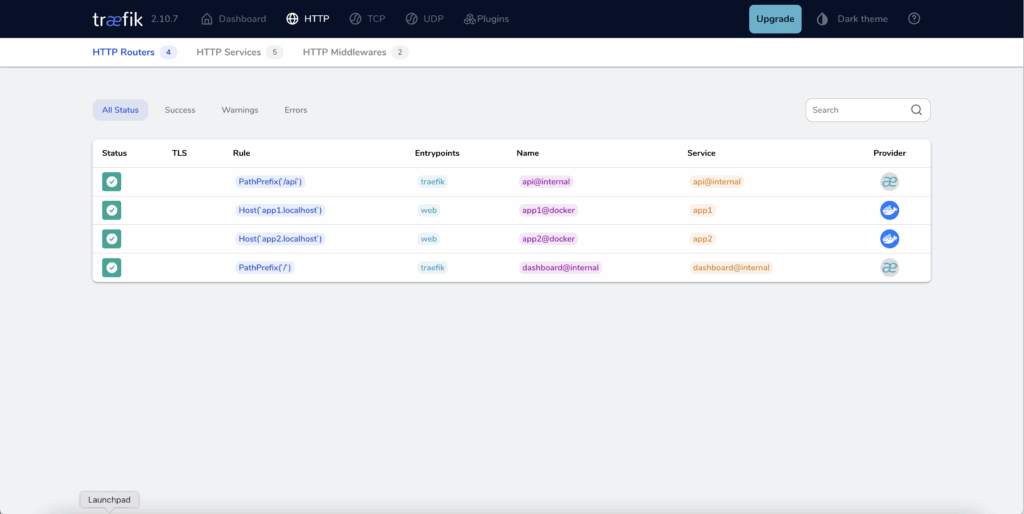1024x514 pixels.
Task: Click the Service column header
Action: 701,153
